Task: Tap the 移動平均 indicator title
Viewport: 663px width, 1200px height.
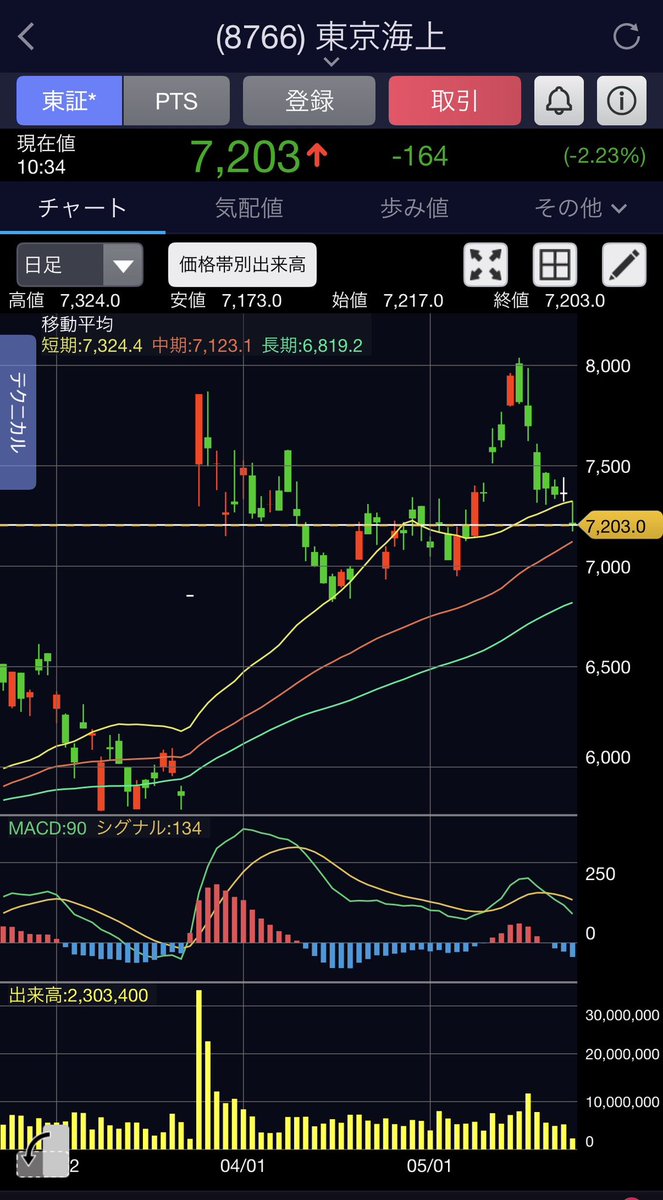Action: tap(77, 324)
